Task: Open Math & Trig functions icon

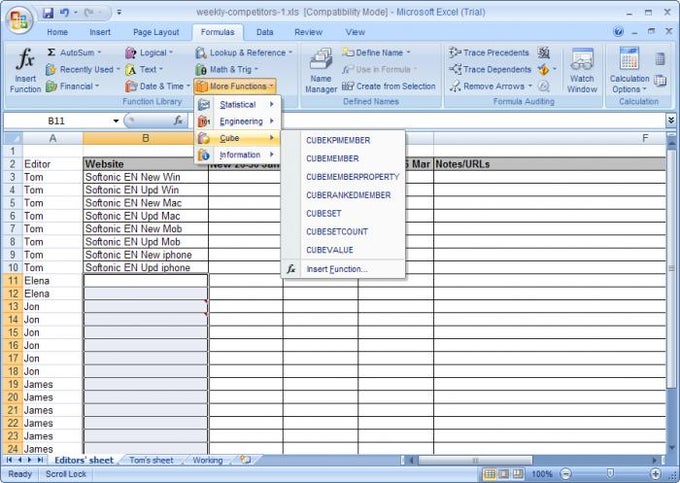Action: click(x=201, y=69)
